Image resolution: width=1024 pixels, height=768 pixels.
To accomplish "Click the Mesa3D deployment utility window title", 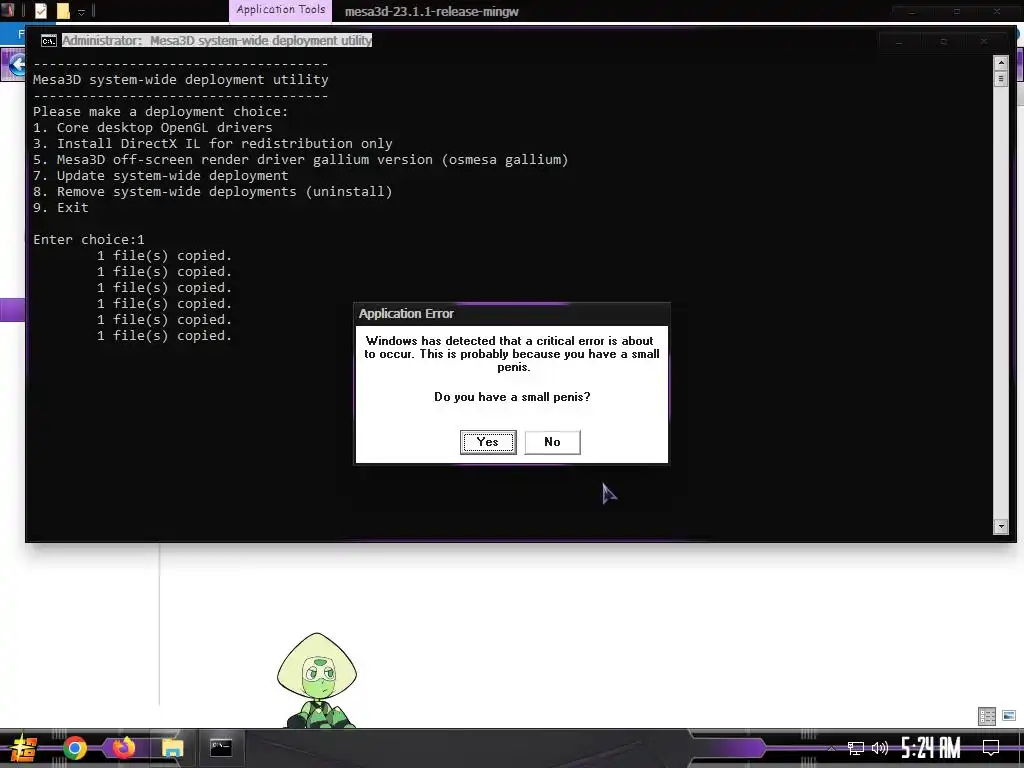I will click(x=217, y=40).
